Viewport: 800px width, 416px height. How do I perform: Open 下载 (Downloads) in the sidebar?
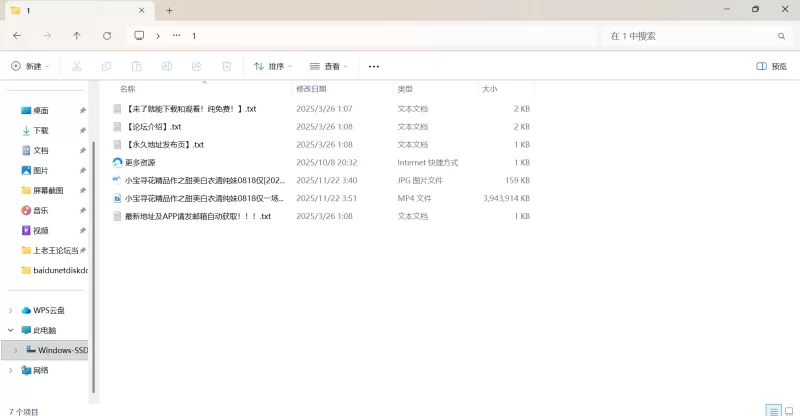pos(41,130)
